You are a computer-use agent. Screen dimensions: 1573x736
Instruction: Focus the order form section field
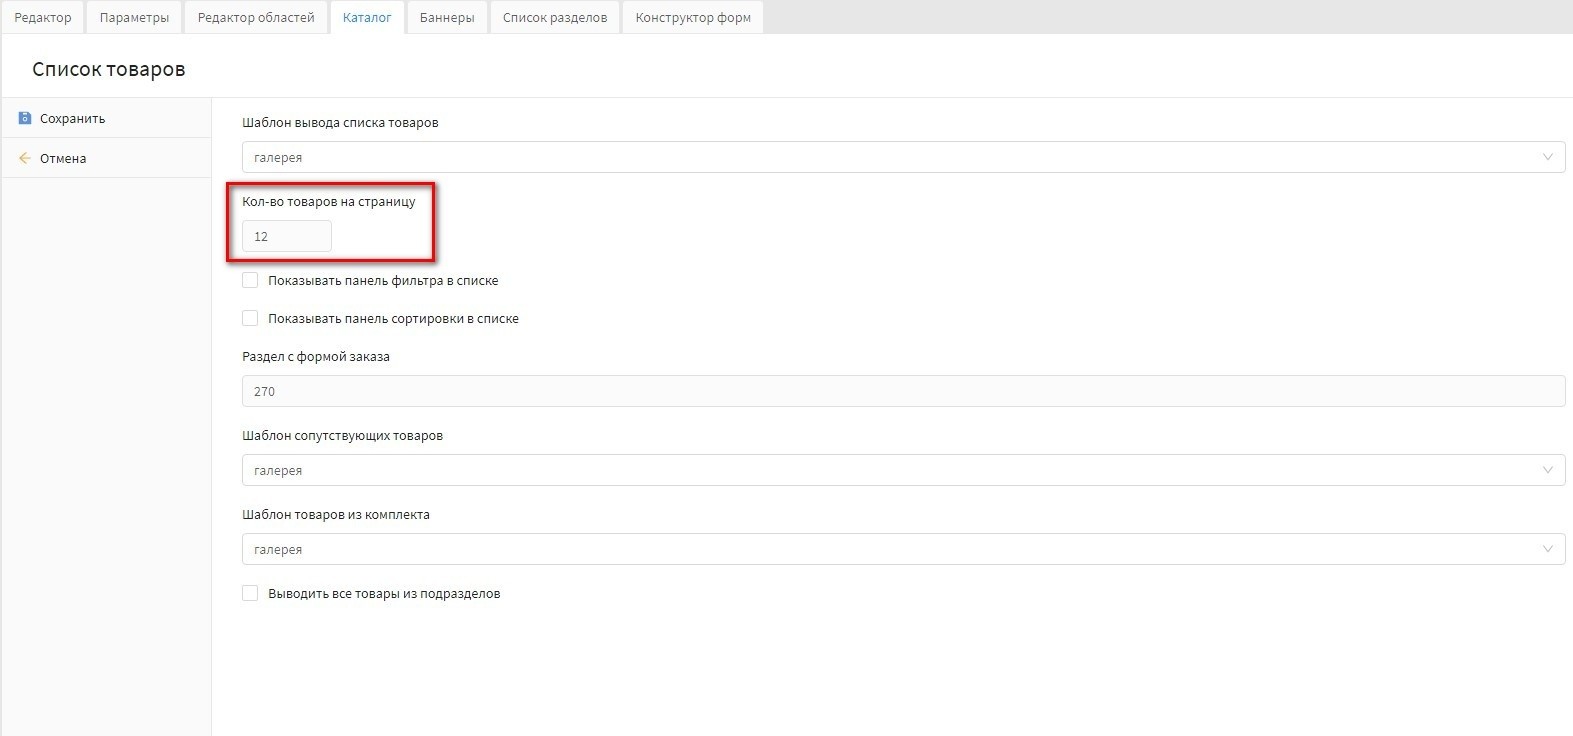pos(902,391)
